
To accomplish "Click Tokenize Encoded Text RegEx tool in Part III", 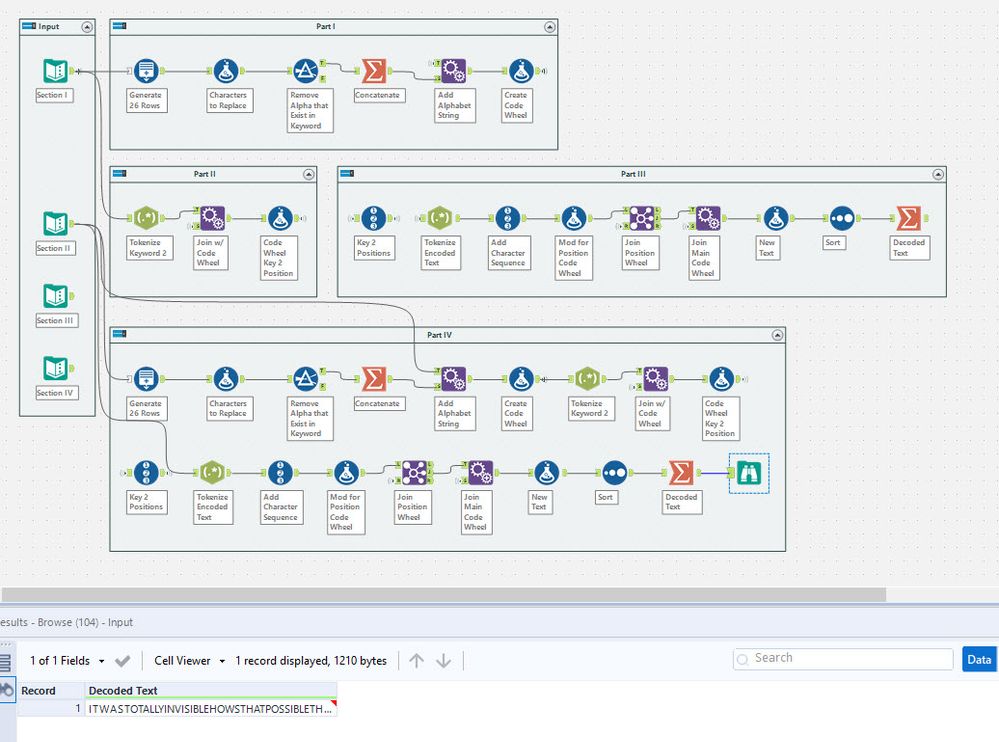I will click(x=440, y=218).
